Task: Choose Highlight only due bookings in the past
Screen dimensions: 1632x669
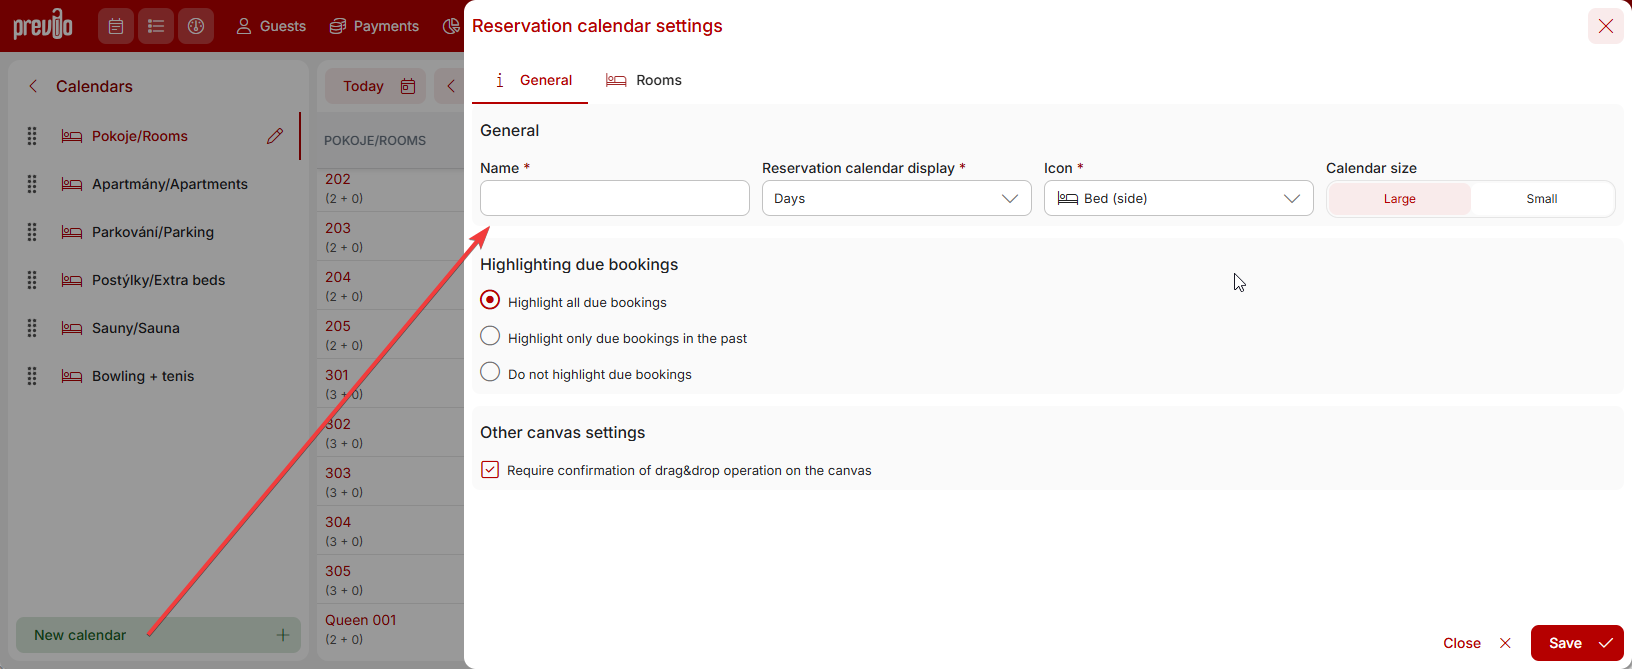Action: (490, 336)
